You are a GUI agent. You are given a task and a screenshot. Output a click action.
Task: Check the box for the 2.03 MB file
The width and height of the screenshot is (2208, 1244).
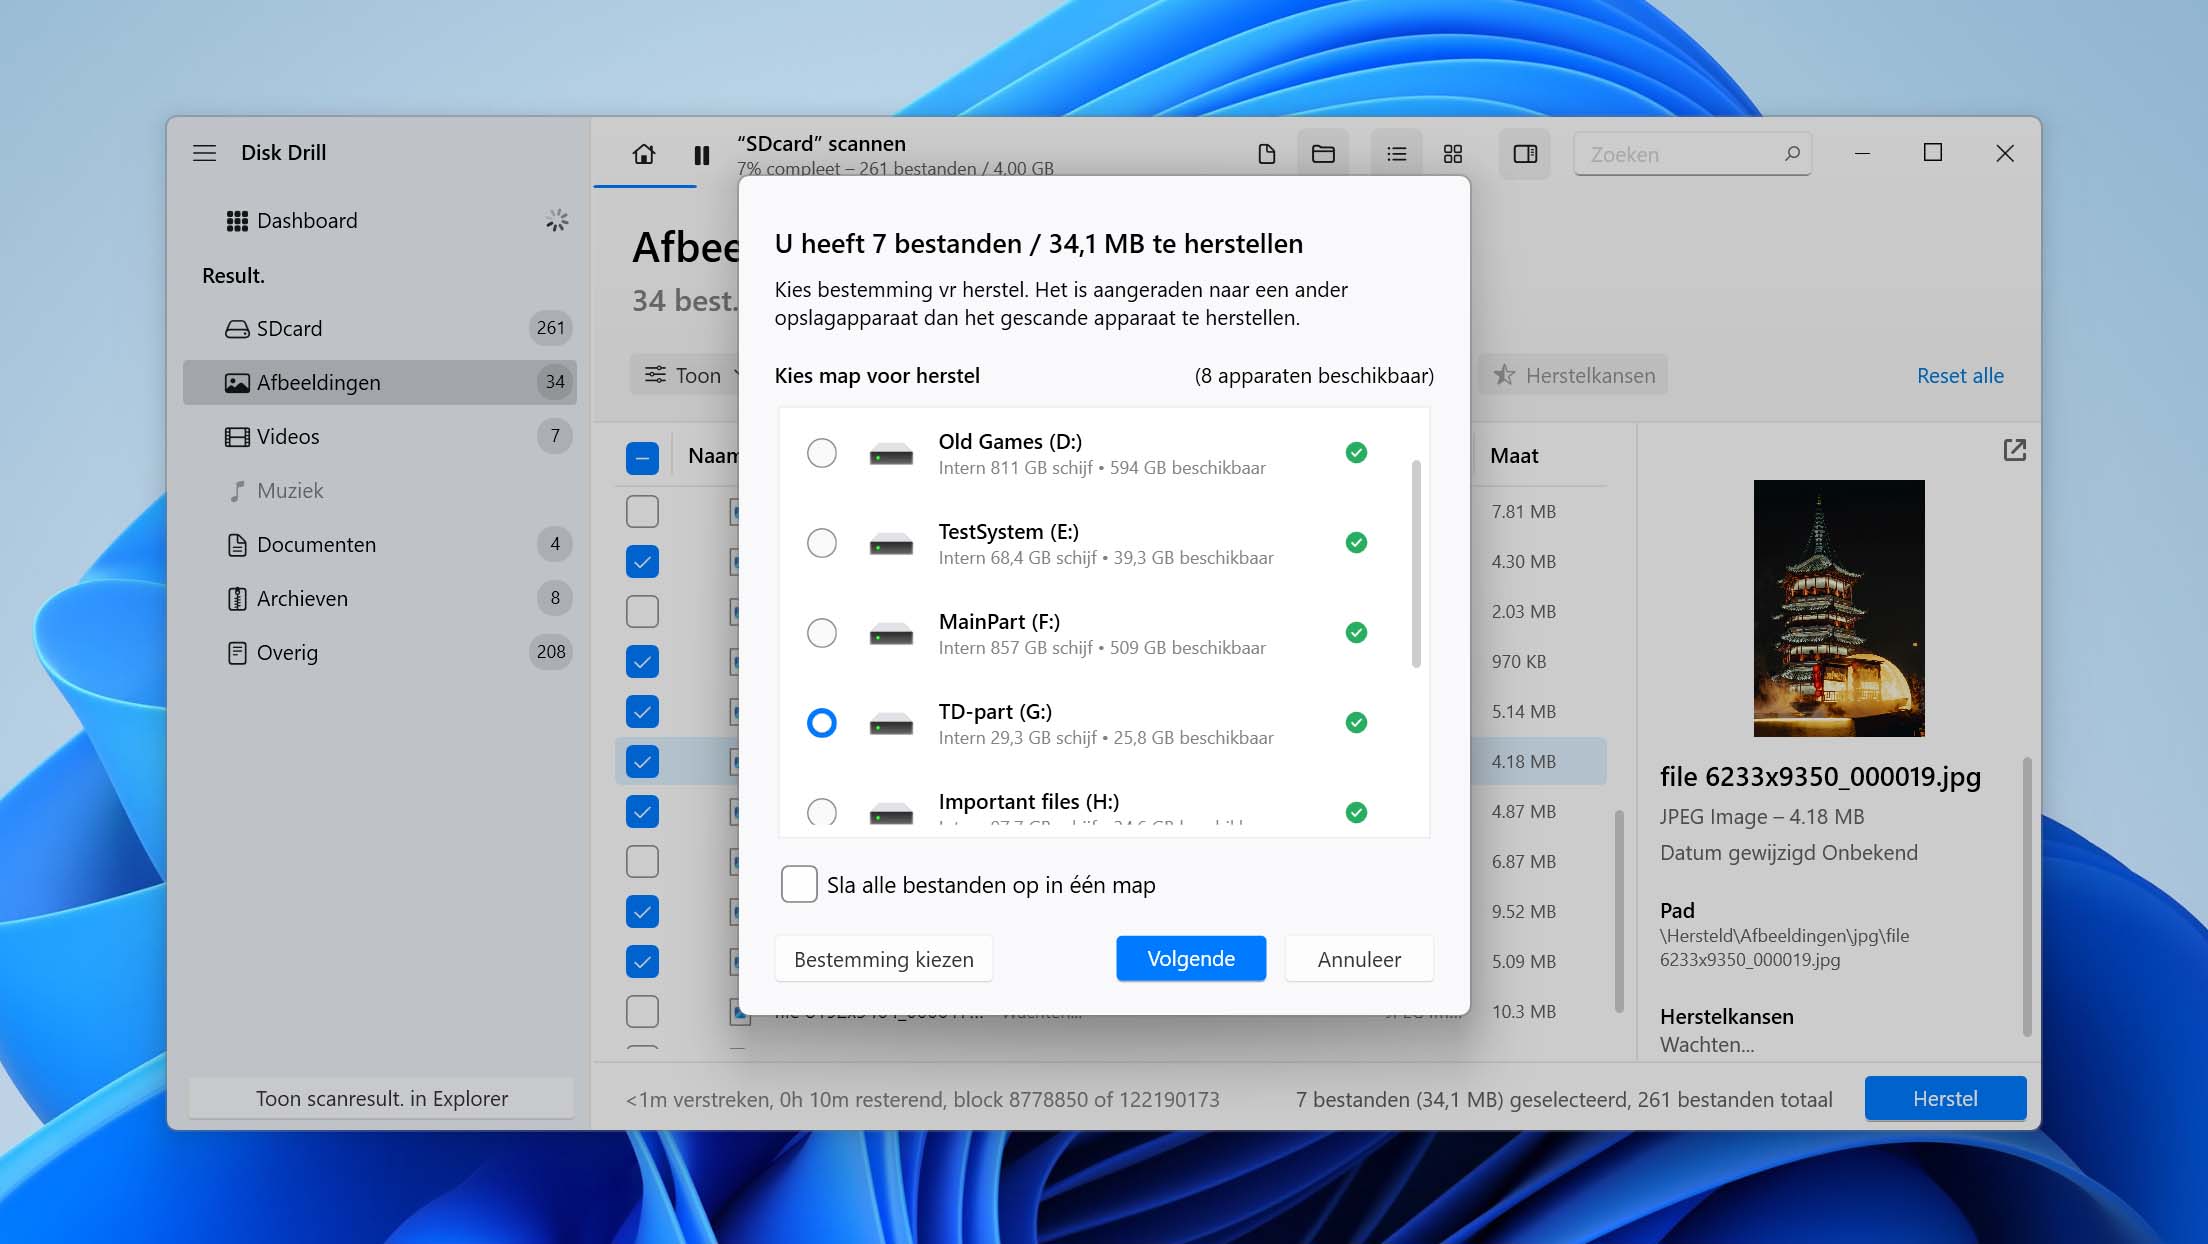[642, 611]
